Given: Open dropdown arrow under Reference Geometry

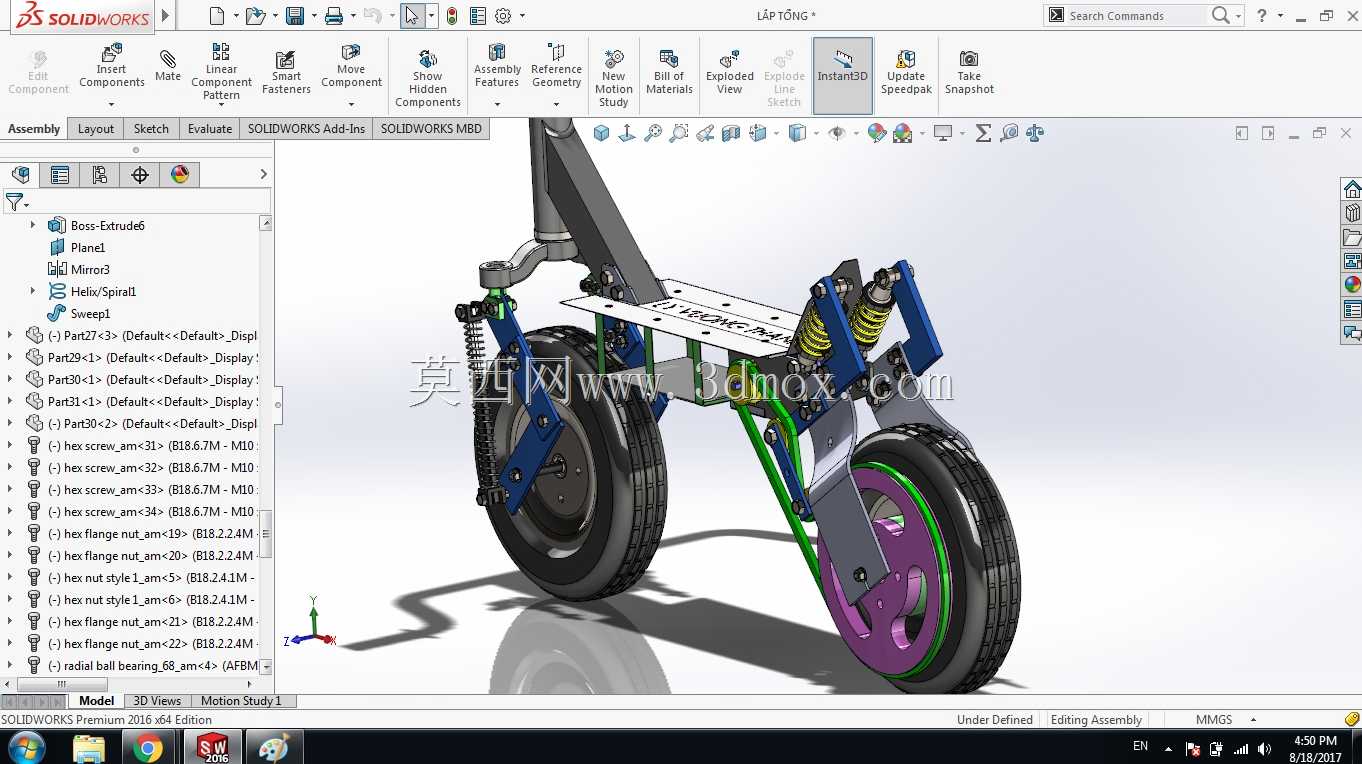Looking at the screenshot, I should 556,104.
